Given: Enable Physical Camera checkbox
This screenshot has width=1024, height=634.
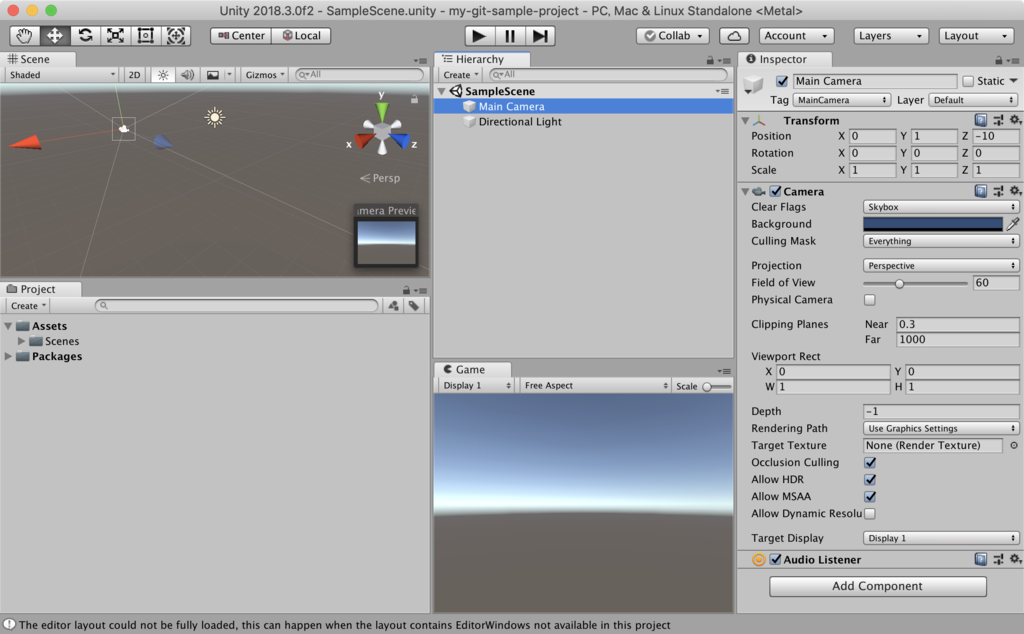Looking at the screenshot, I should click(870, 300).
